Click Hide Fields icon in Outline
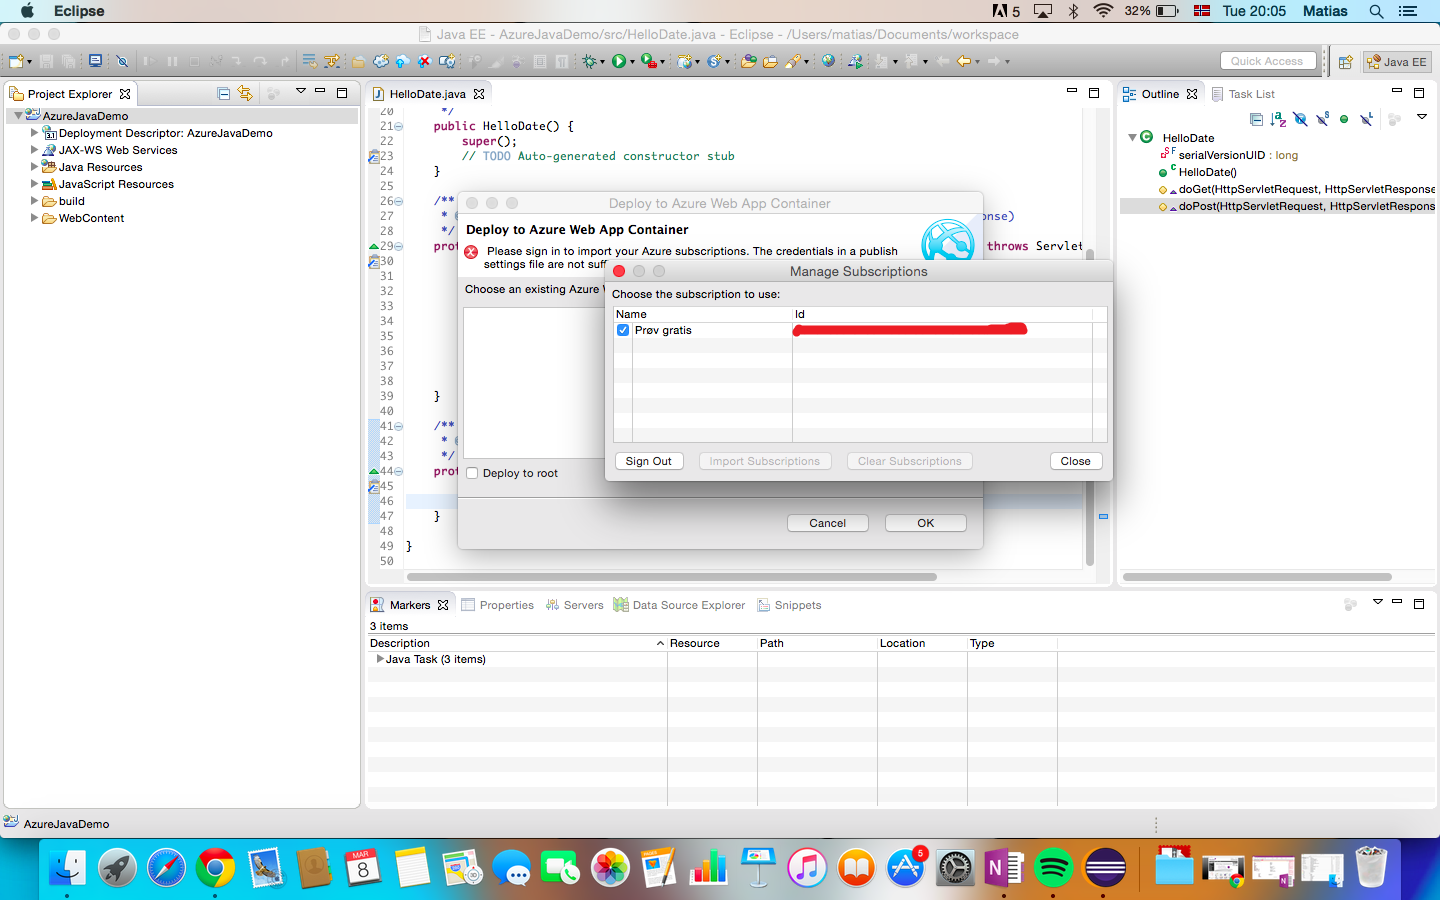 (1300, 119)
